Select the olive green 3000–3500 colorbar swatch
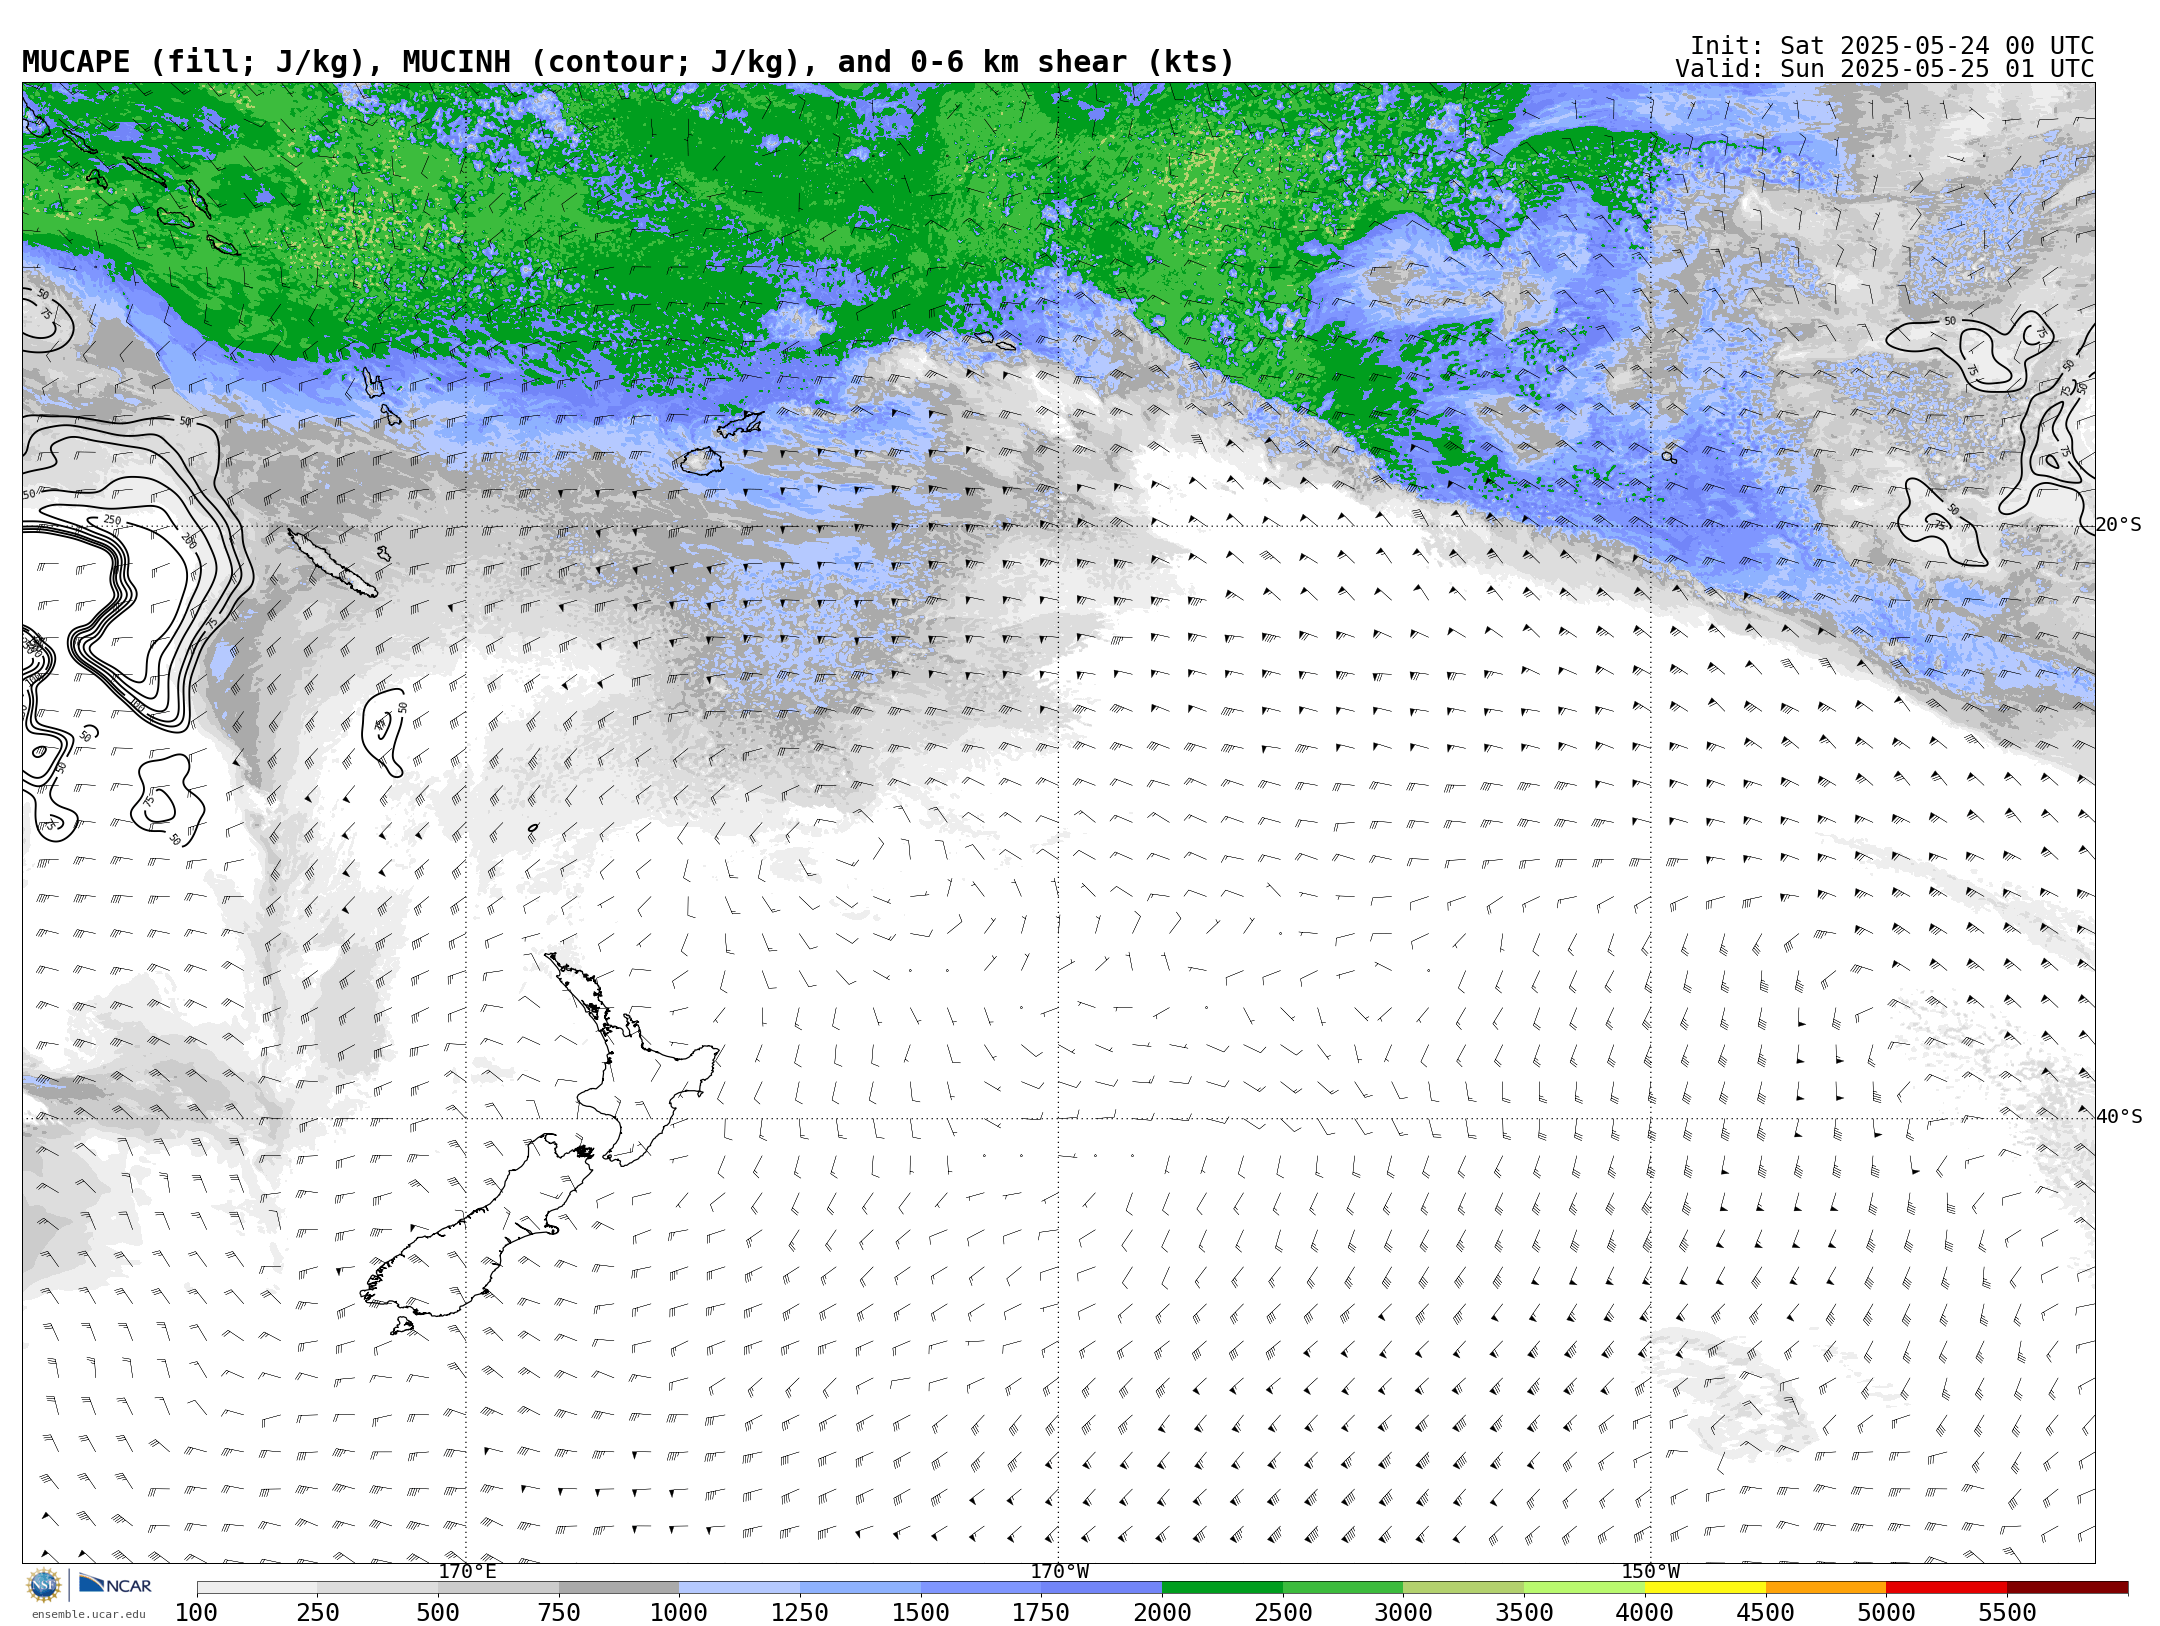 pyautogui.click(x=1463, y=1588)
